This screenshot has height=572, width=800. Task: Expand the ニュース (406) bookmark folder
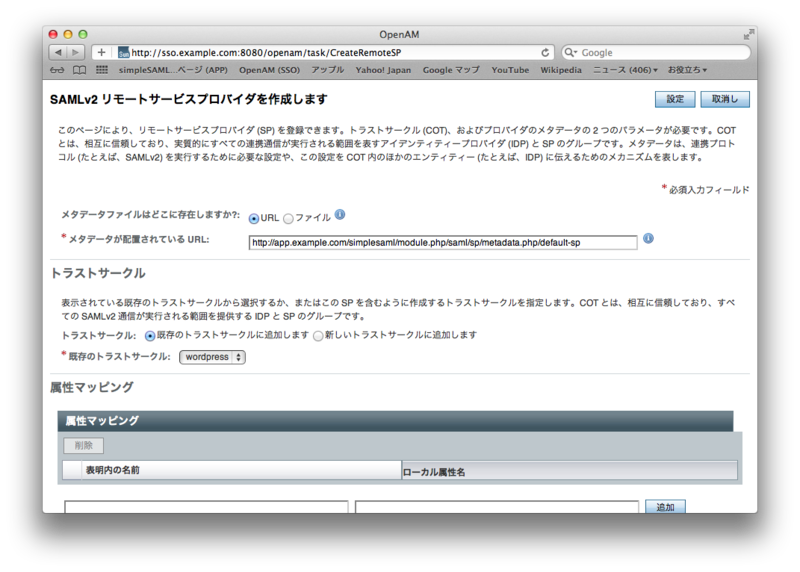coord(625,70)
